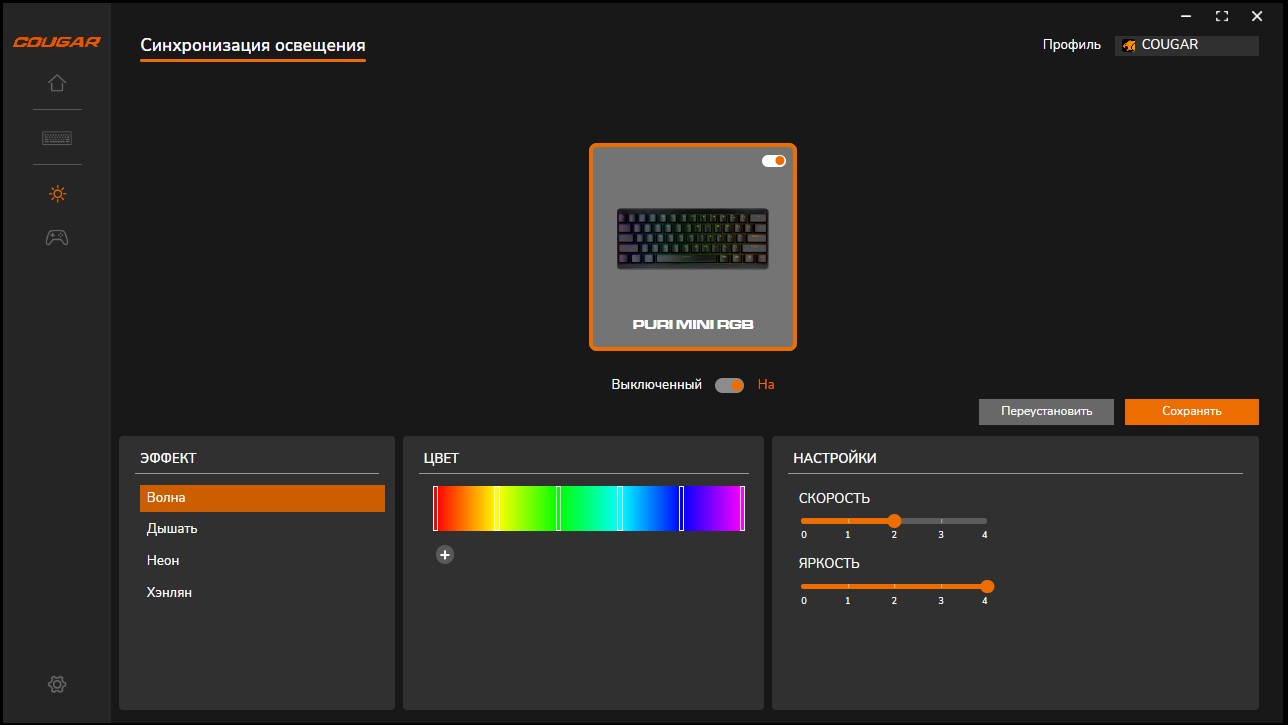Viewport: 1288px width, 725px height.
Task: Toggle the Выключенный/На lighting switch
Action: 729,385
